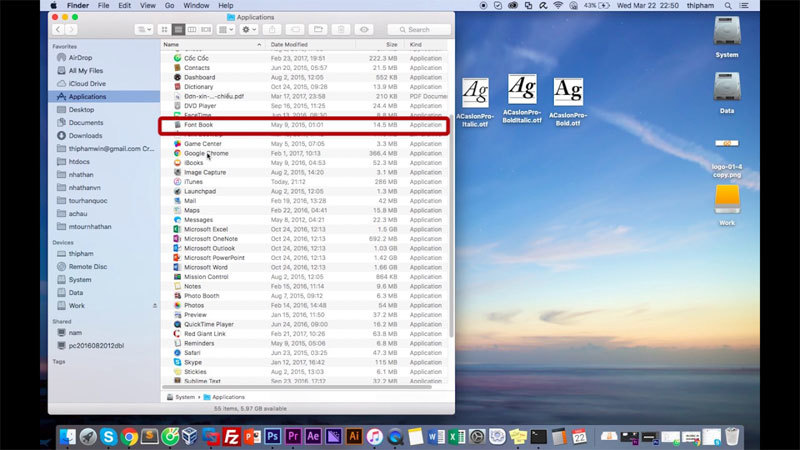Viewport: 800px width, 450px height.
Task: Select Downloads in the Favorites sidebar
Action: point(85,135)
